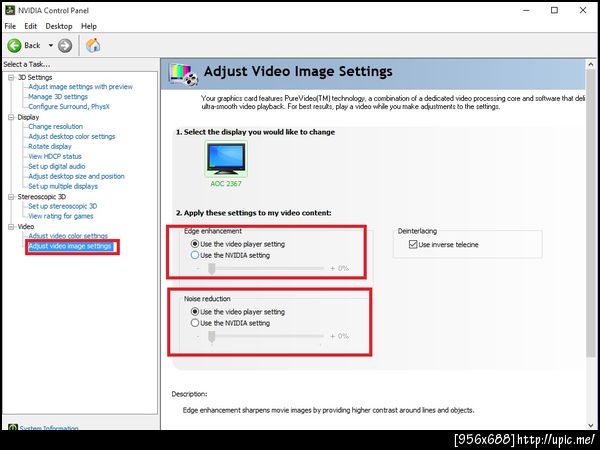This screenshot has height=450, width=600.
Task: Click the NVIDIA Control Panel title icon
Action: [x=10, y=10]
